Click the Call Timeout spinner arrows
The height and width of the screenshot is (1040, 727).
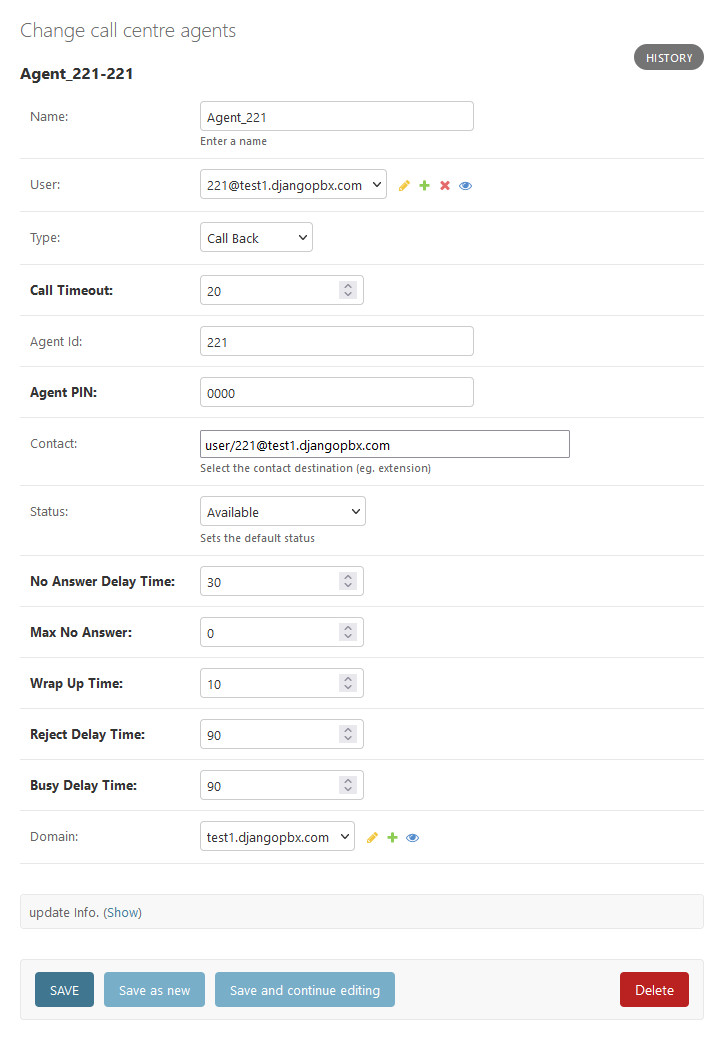coord(347,290)
